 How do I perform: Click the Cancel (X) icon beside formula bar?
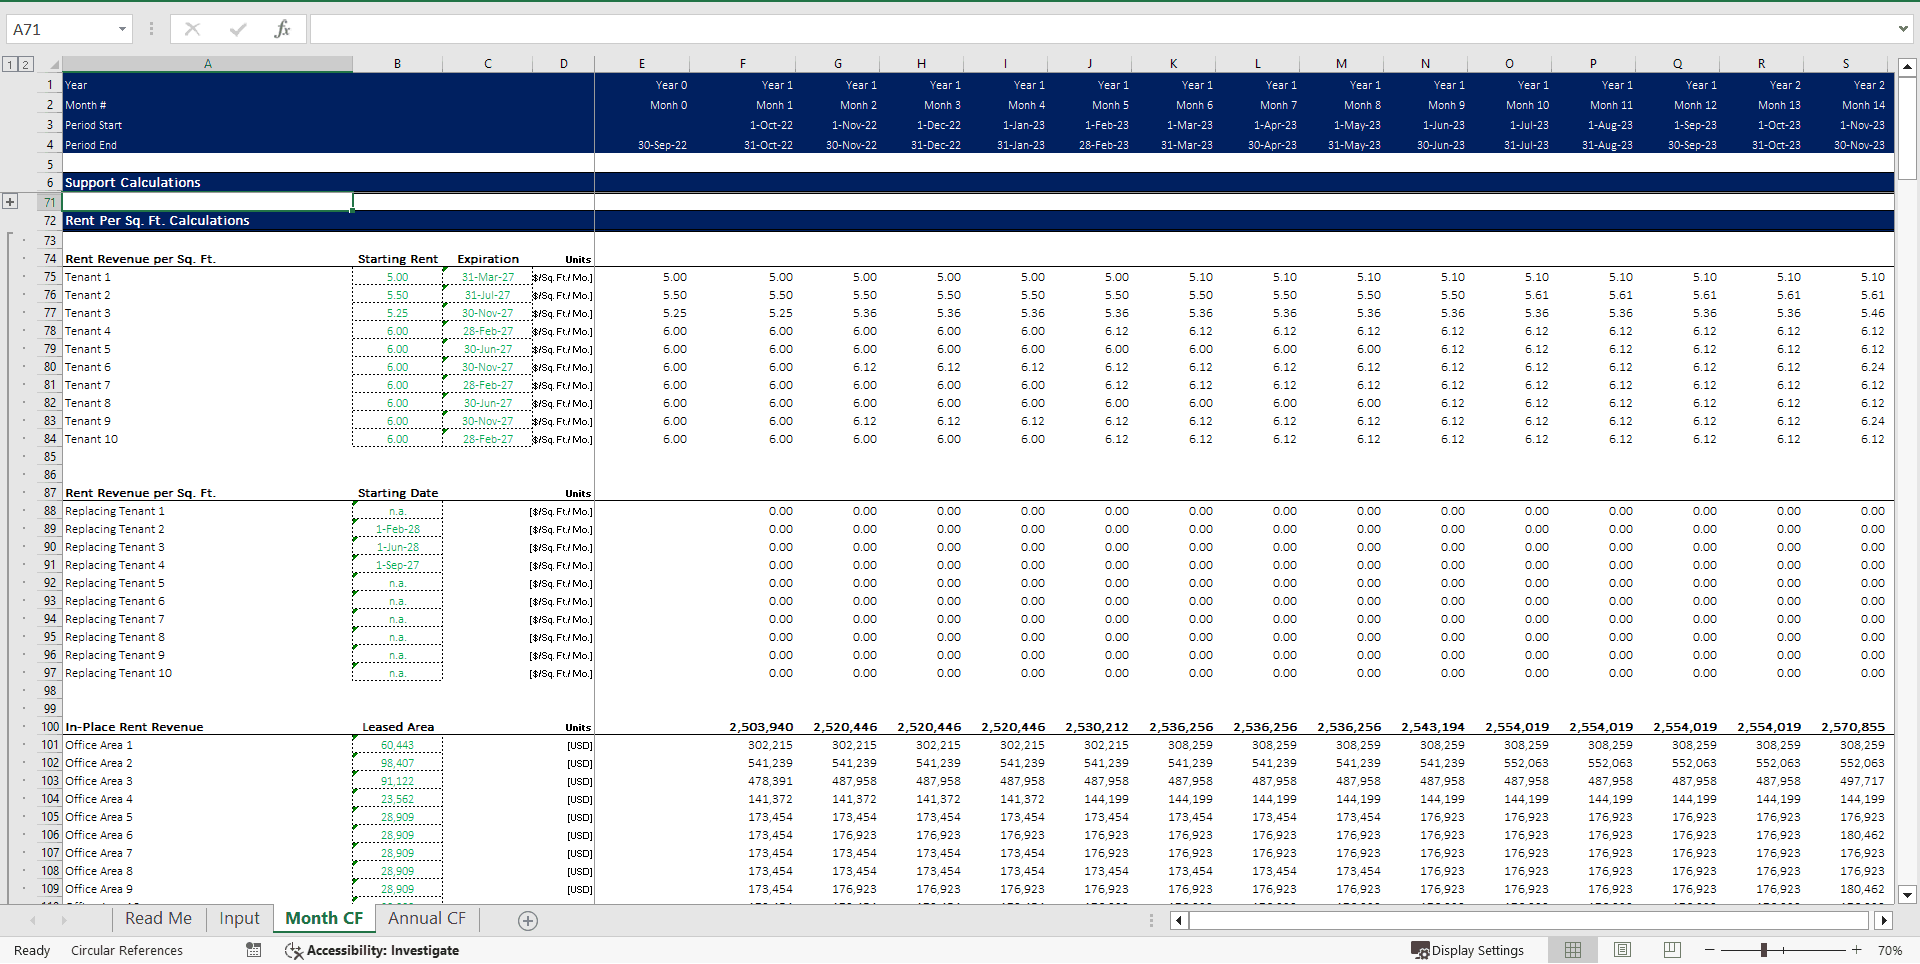click(x=192, y=29)
